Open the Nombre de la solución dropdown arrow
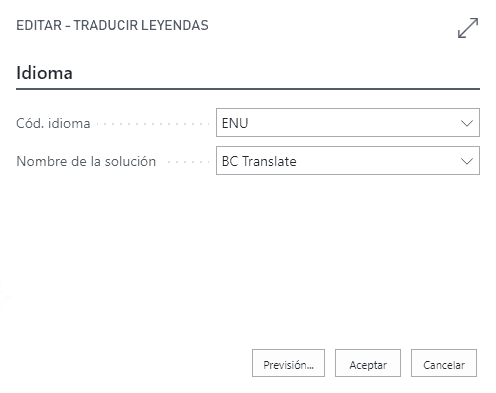The height and width of the screenshot is (393, 496). click(467, 161)
